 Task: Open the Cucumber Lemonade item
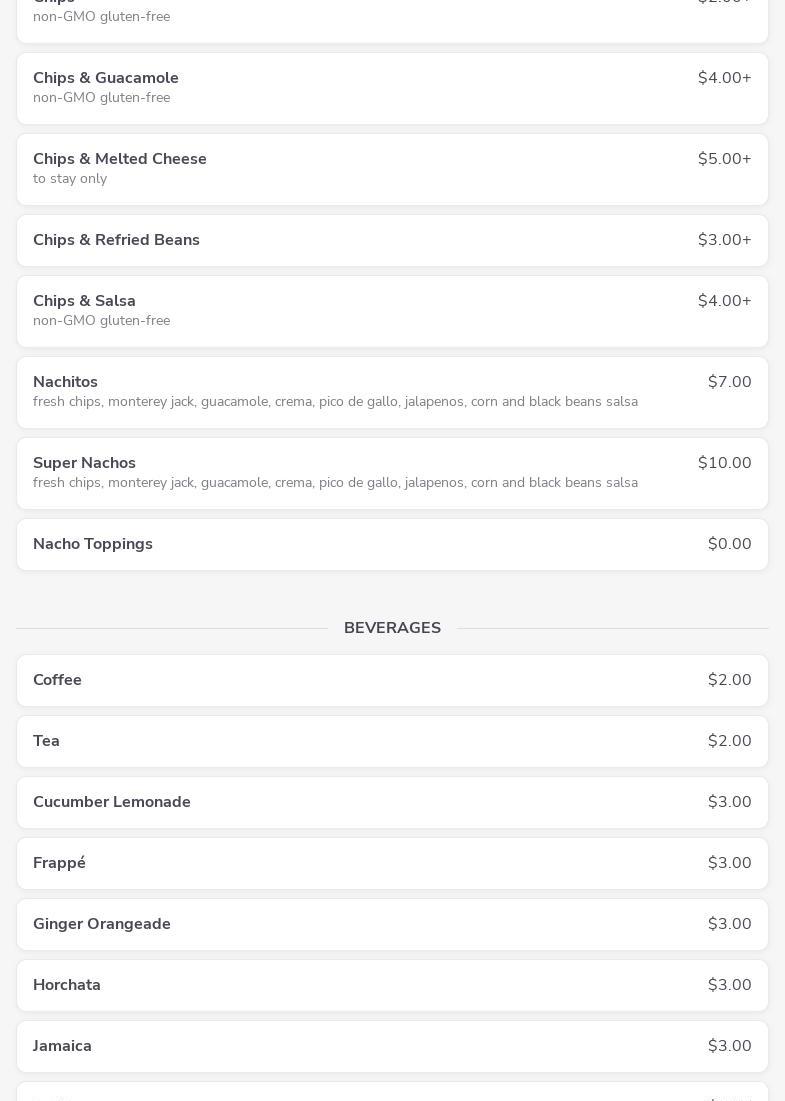(x=112, y=802)
